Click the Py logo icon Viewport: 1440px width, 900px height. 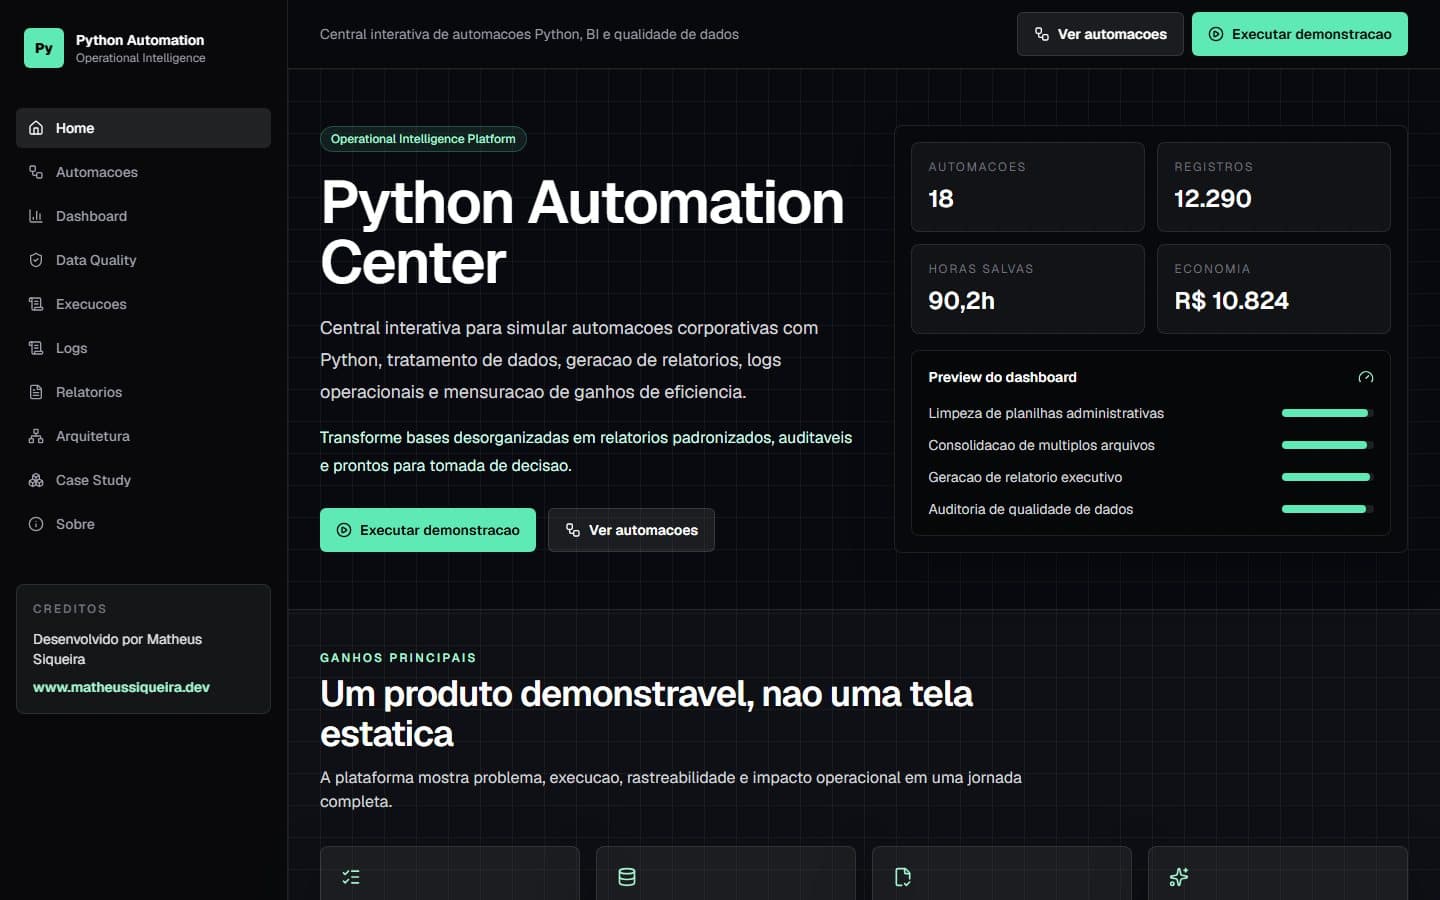point(44,48)
